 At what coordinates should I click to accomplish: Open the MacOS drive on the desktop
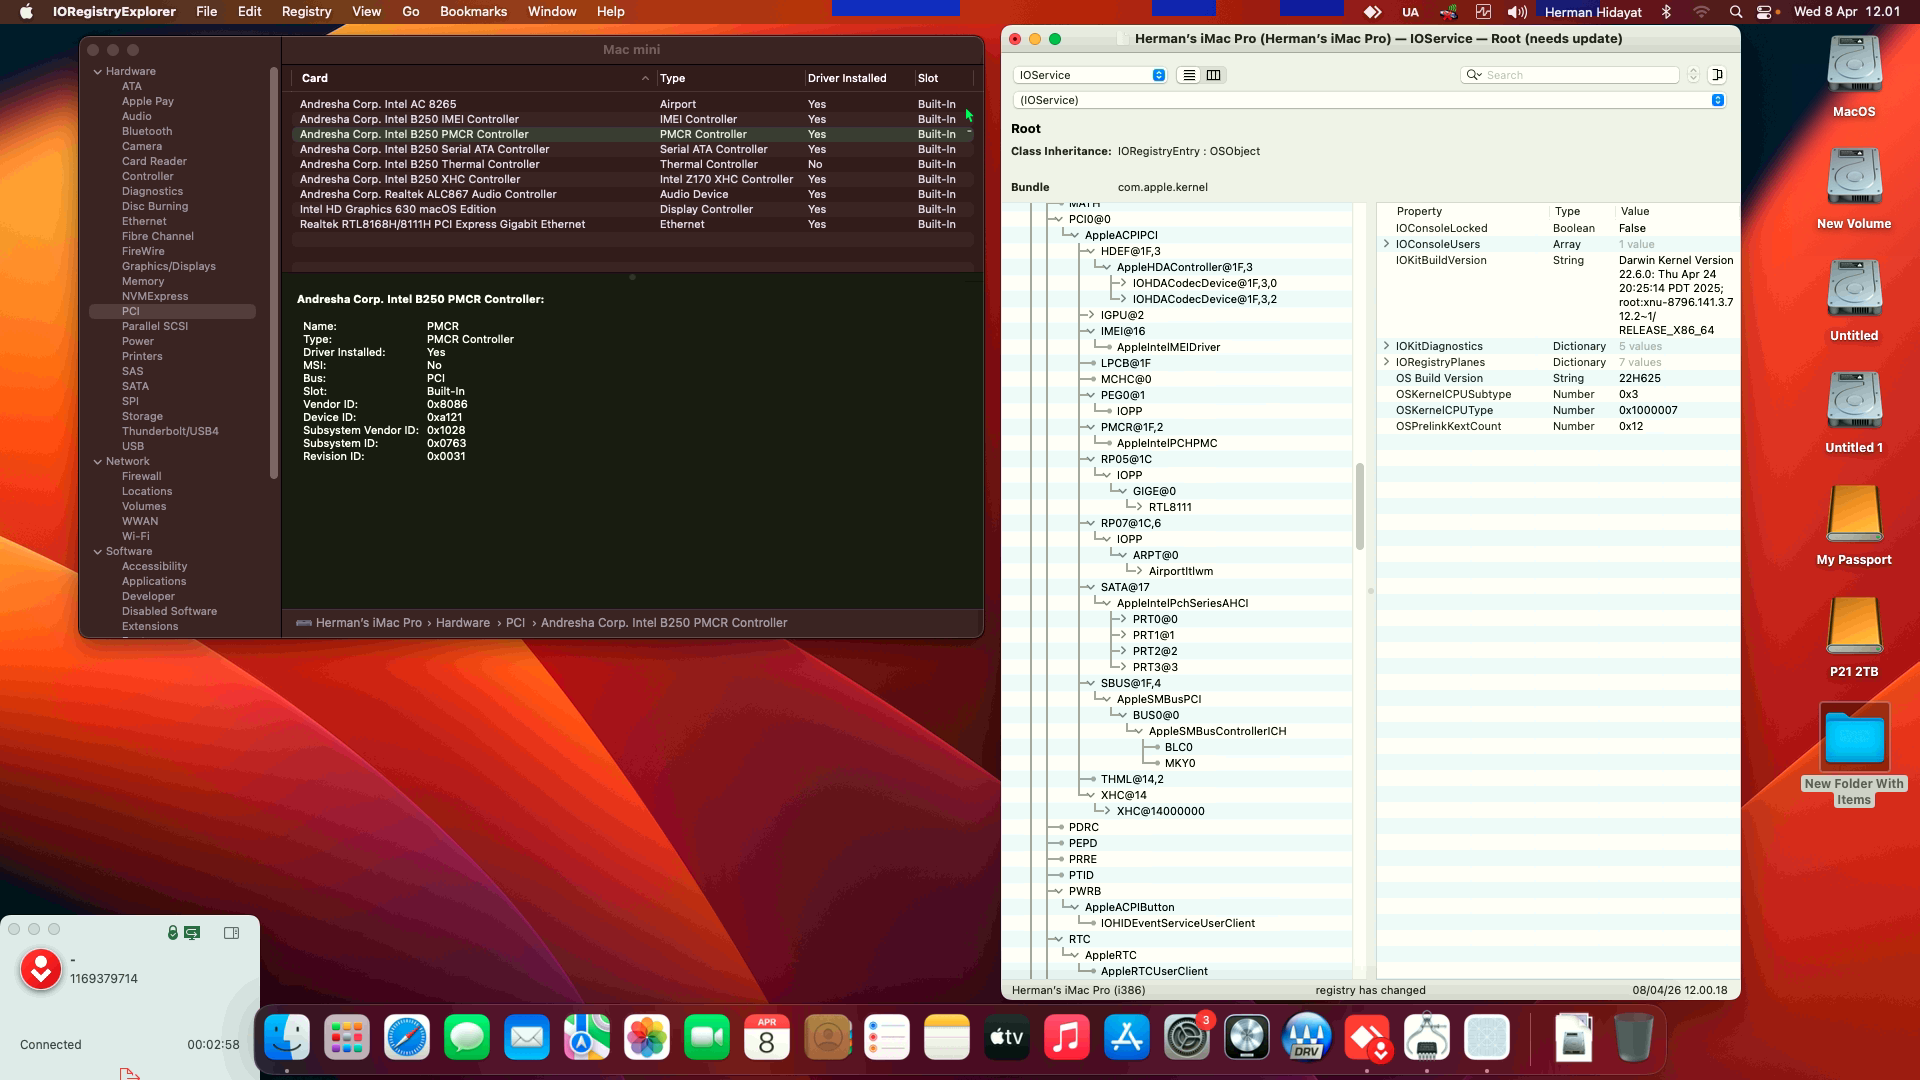(x=1854, y=66)
